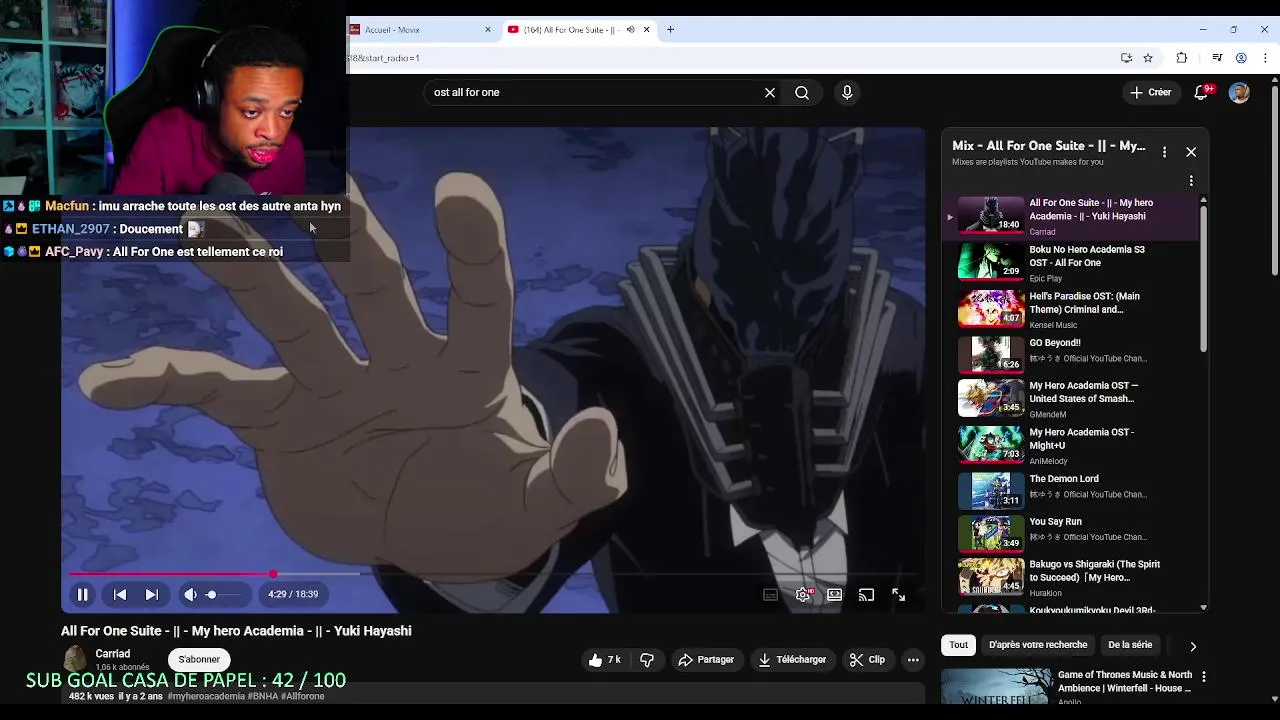Cast the video to a TV

[867, 594]
